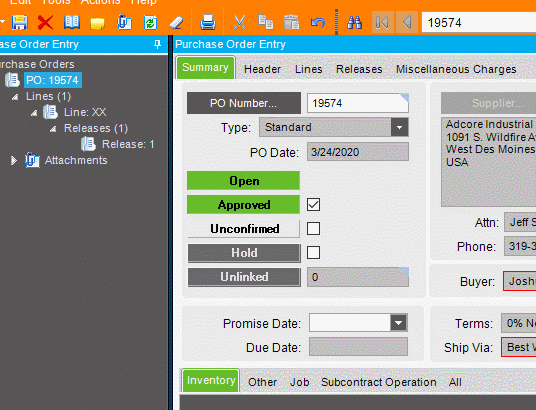Click the toolbar PO number search field
This screenshot has height=410, width=536.
[x=479, y=23]
